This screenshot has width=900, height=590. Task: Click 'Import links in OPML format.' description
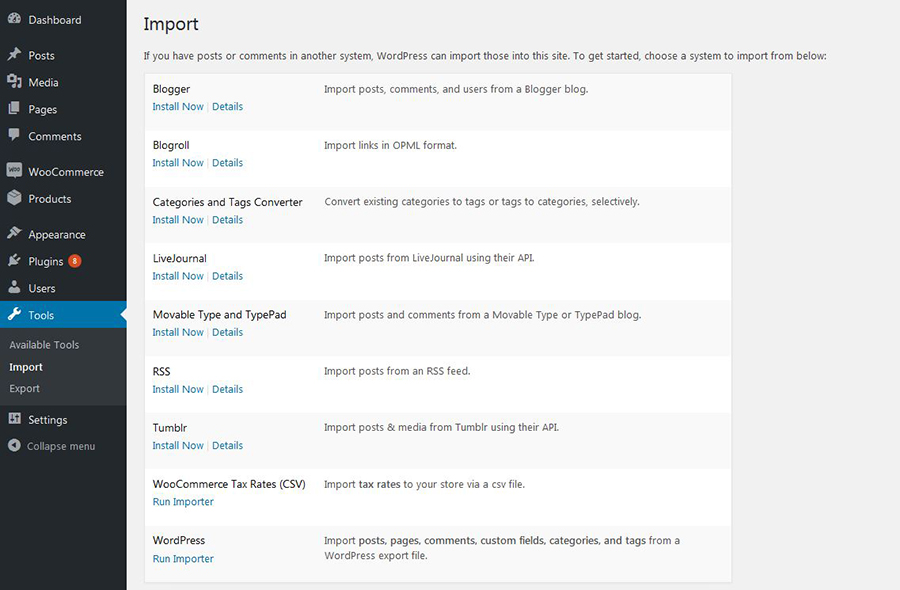(x=390, y=145)
